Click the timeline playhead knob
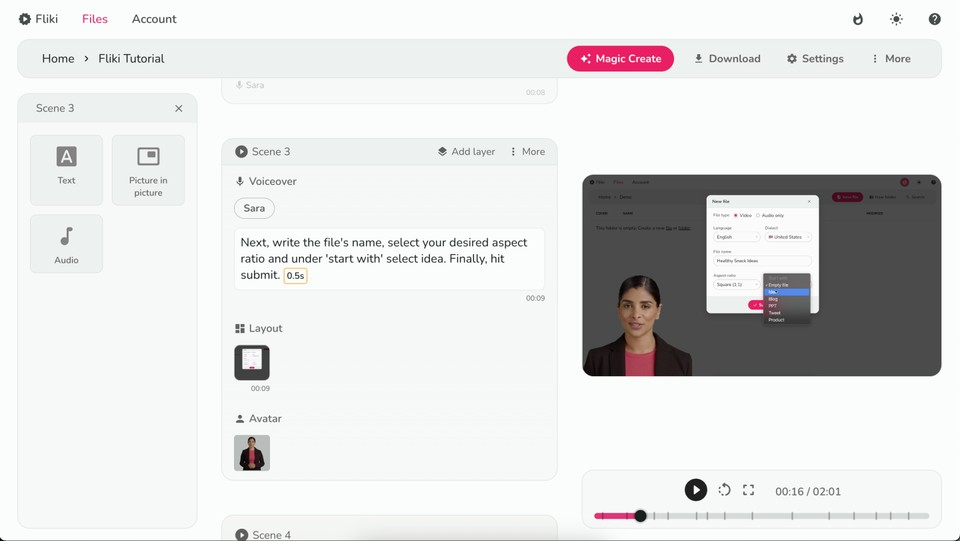This screenshot has width=960, height=541. click(640, 516)
